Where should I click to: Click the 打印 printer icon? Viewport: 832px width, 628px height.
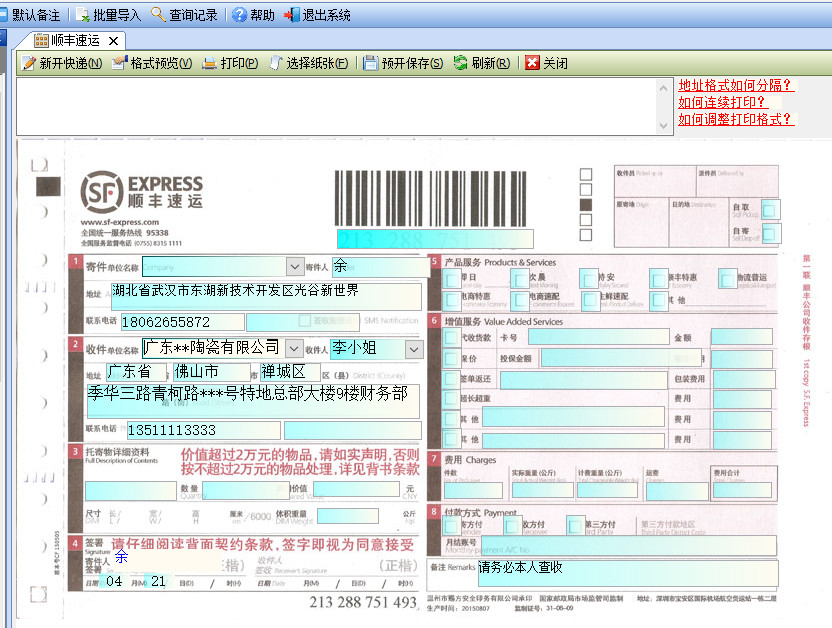[210, 63]
